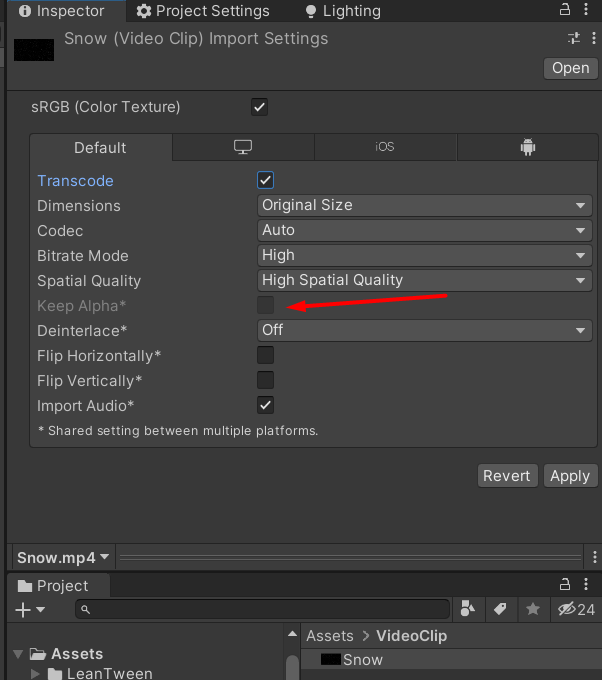Viewport: 602px width, 680px height.
Task: Open the Bitrate Mode dropdown
Action: tap(424, 255)
